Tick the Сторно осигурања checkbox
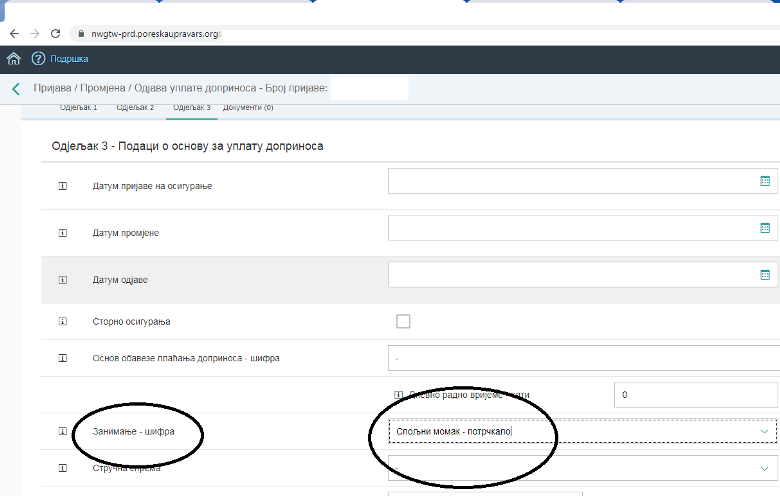The width and height of the screenshot is (780, 496). tap(403, 321)
